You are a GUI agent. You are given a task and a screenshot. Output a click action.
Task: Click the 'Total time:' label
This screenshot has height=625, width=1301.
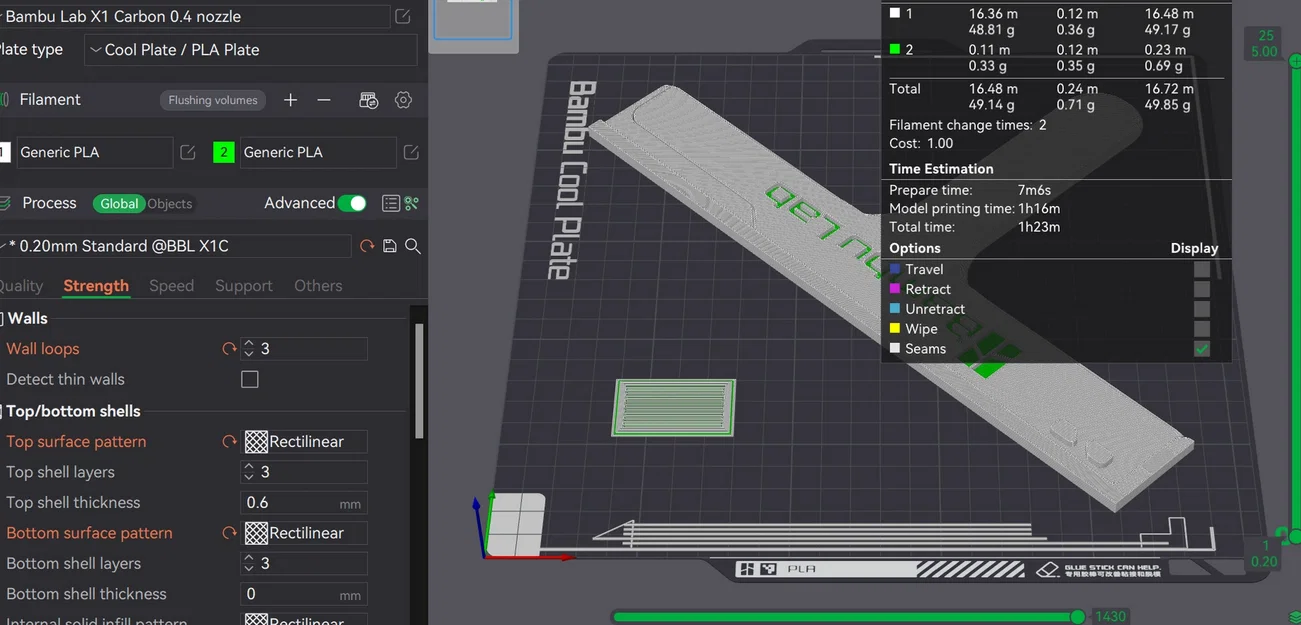point(922,227)
